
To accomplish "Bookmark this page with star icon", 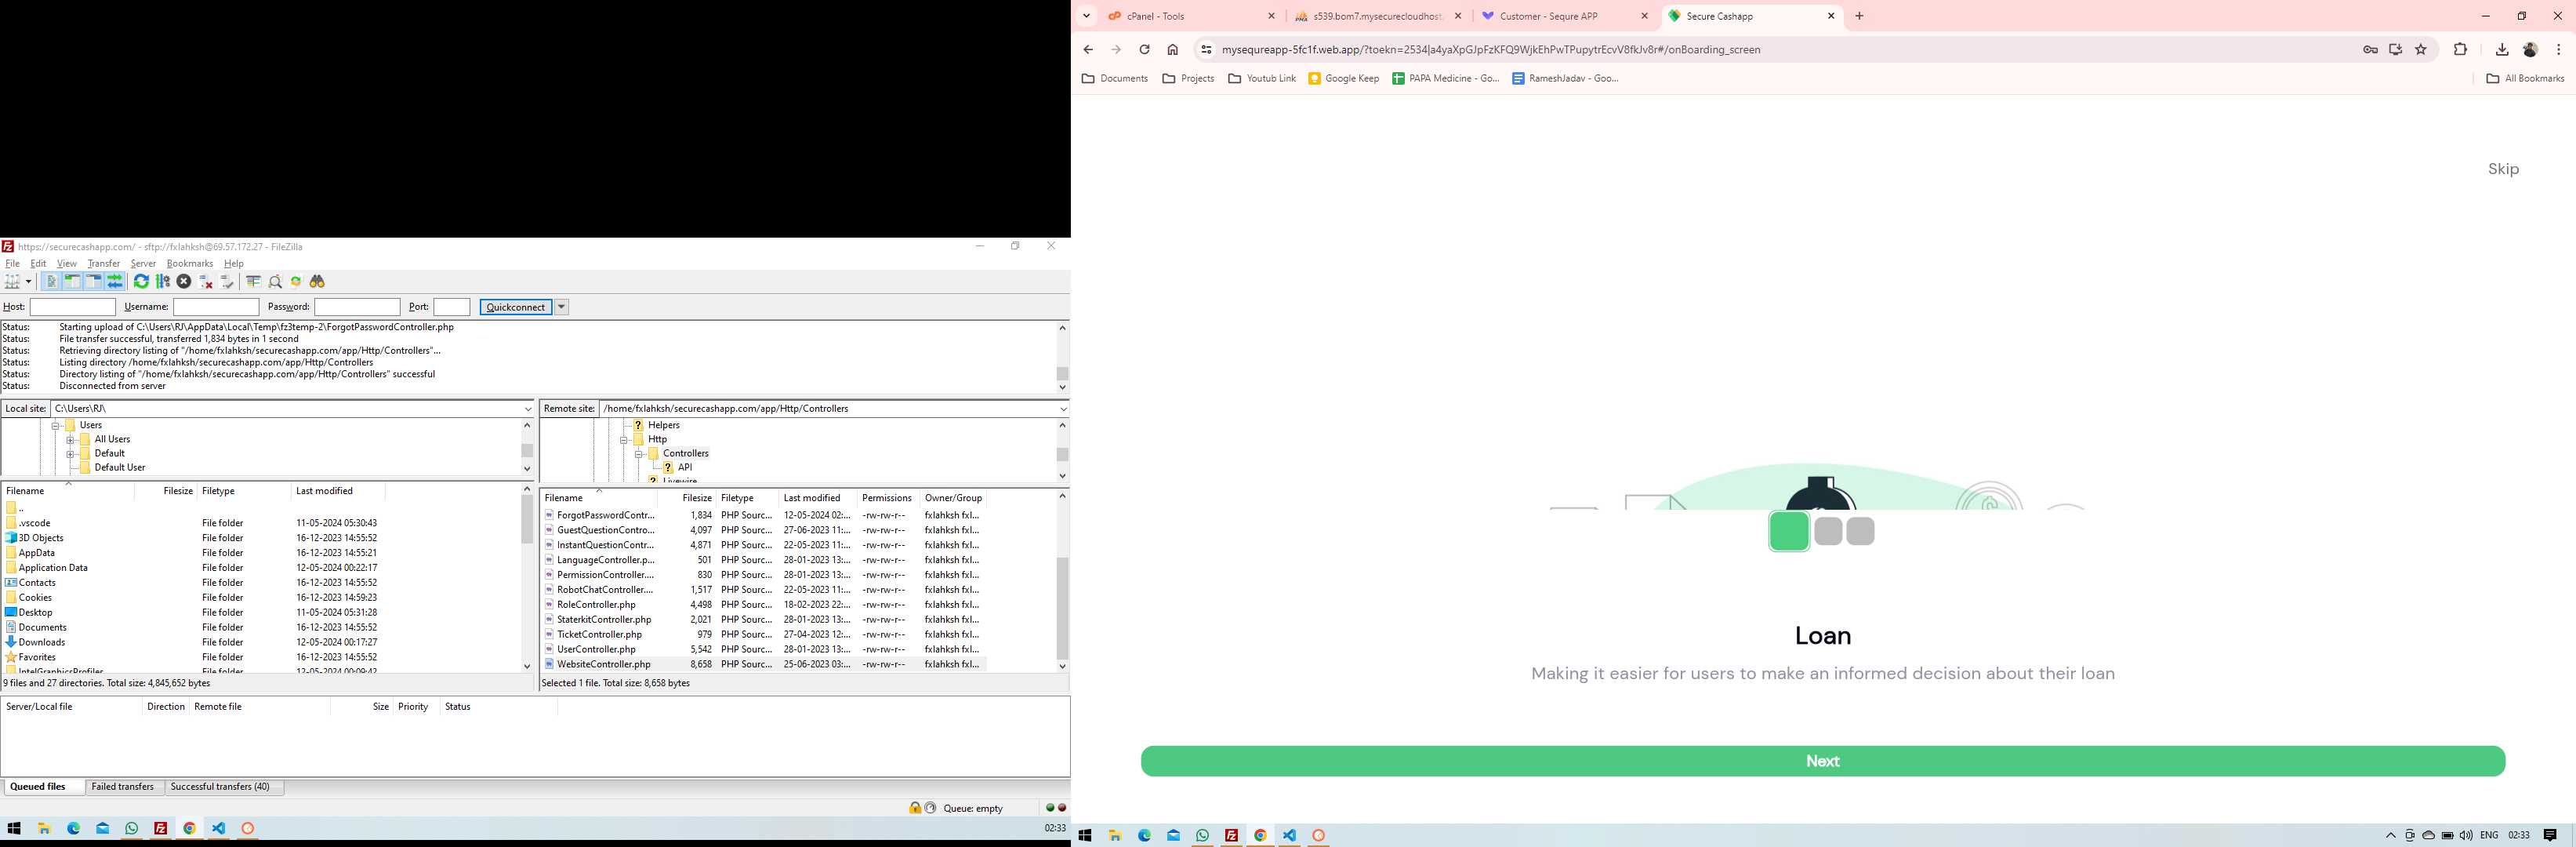I will 2421,50.
